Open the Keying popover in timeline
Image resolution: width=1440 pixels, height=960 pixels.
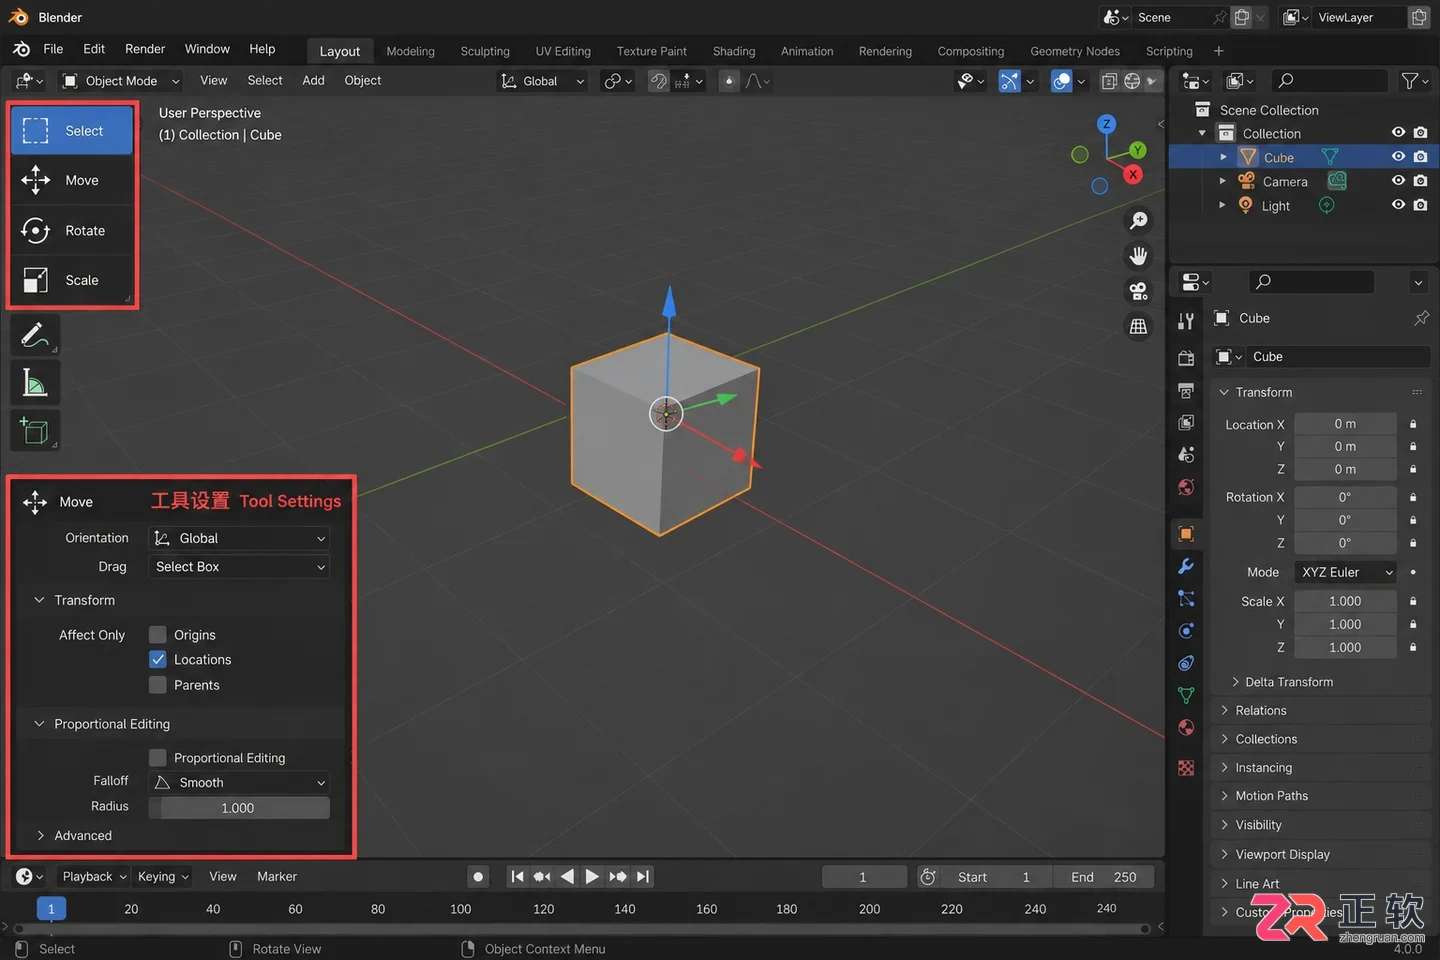tap(163, 877)
